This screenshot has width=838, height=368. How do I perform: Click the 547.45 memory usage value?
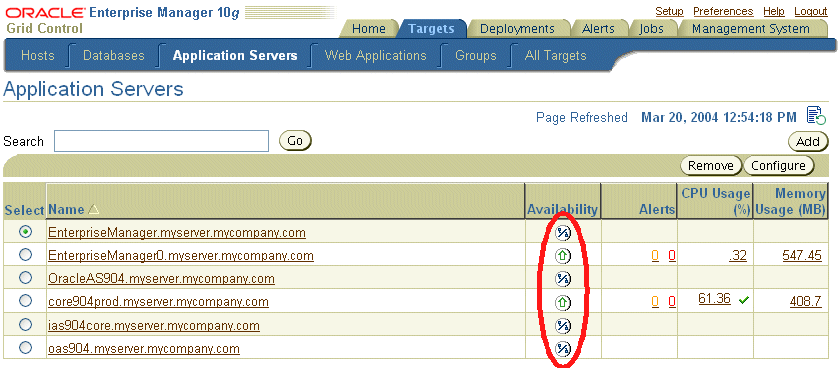tap(802, 256)
